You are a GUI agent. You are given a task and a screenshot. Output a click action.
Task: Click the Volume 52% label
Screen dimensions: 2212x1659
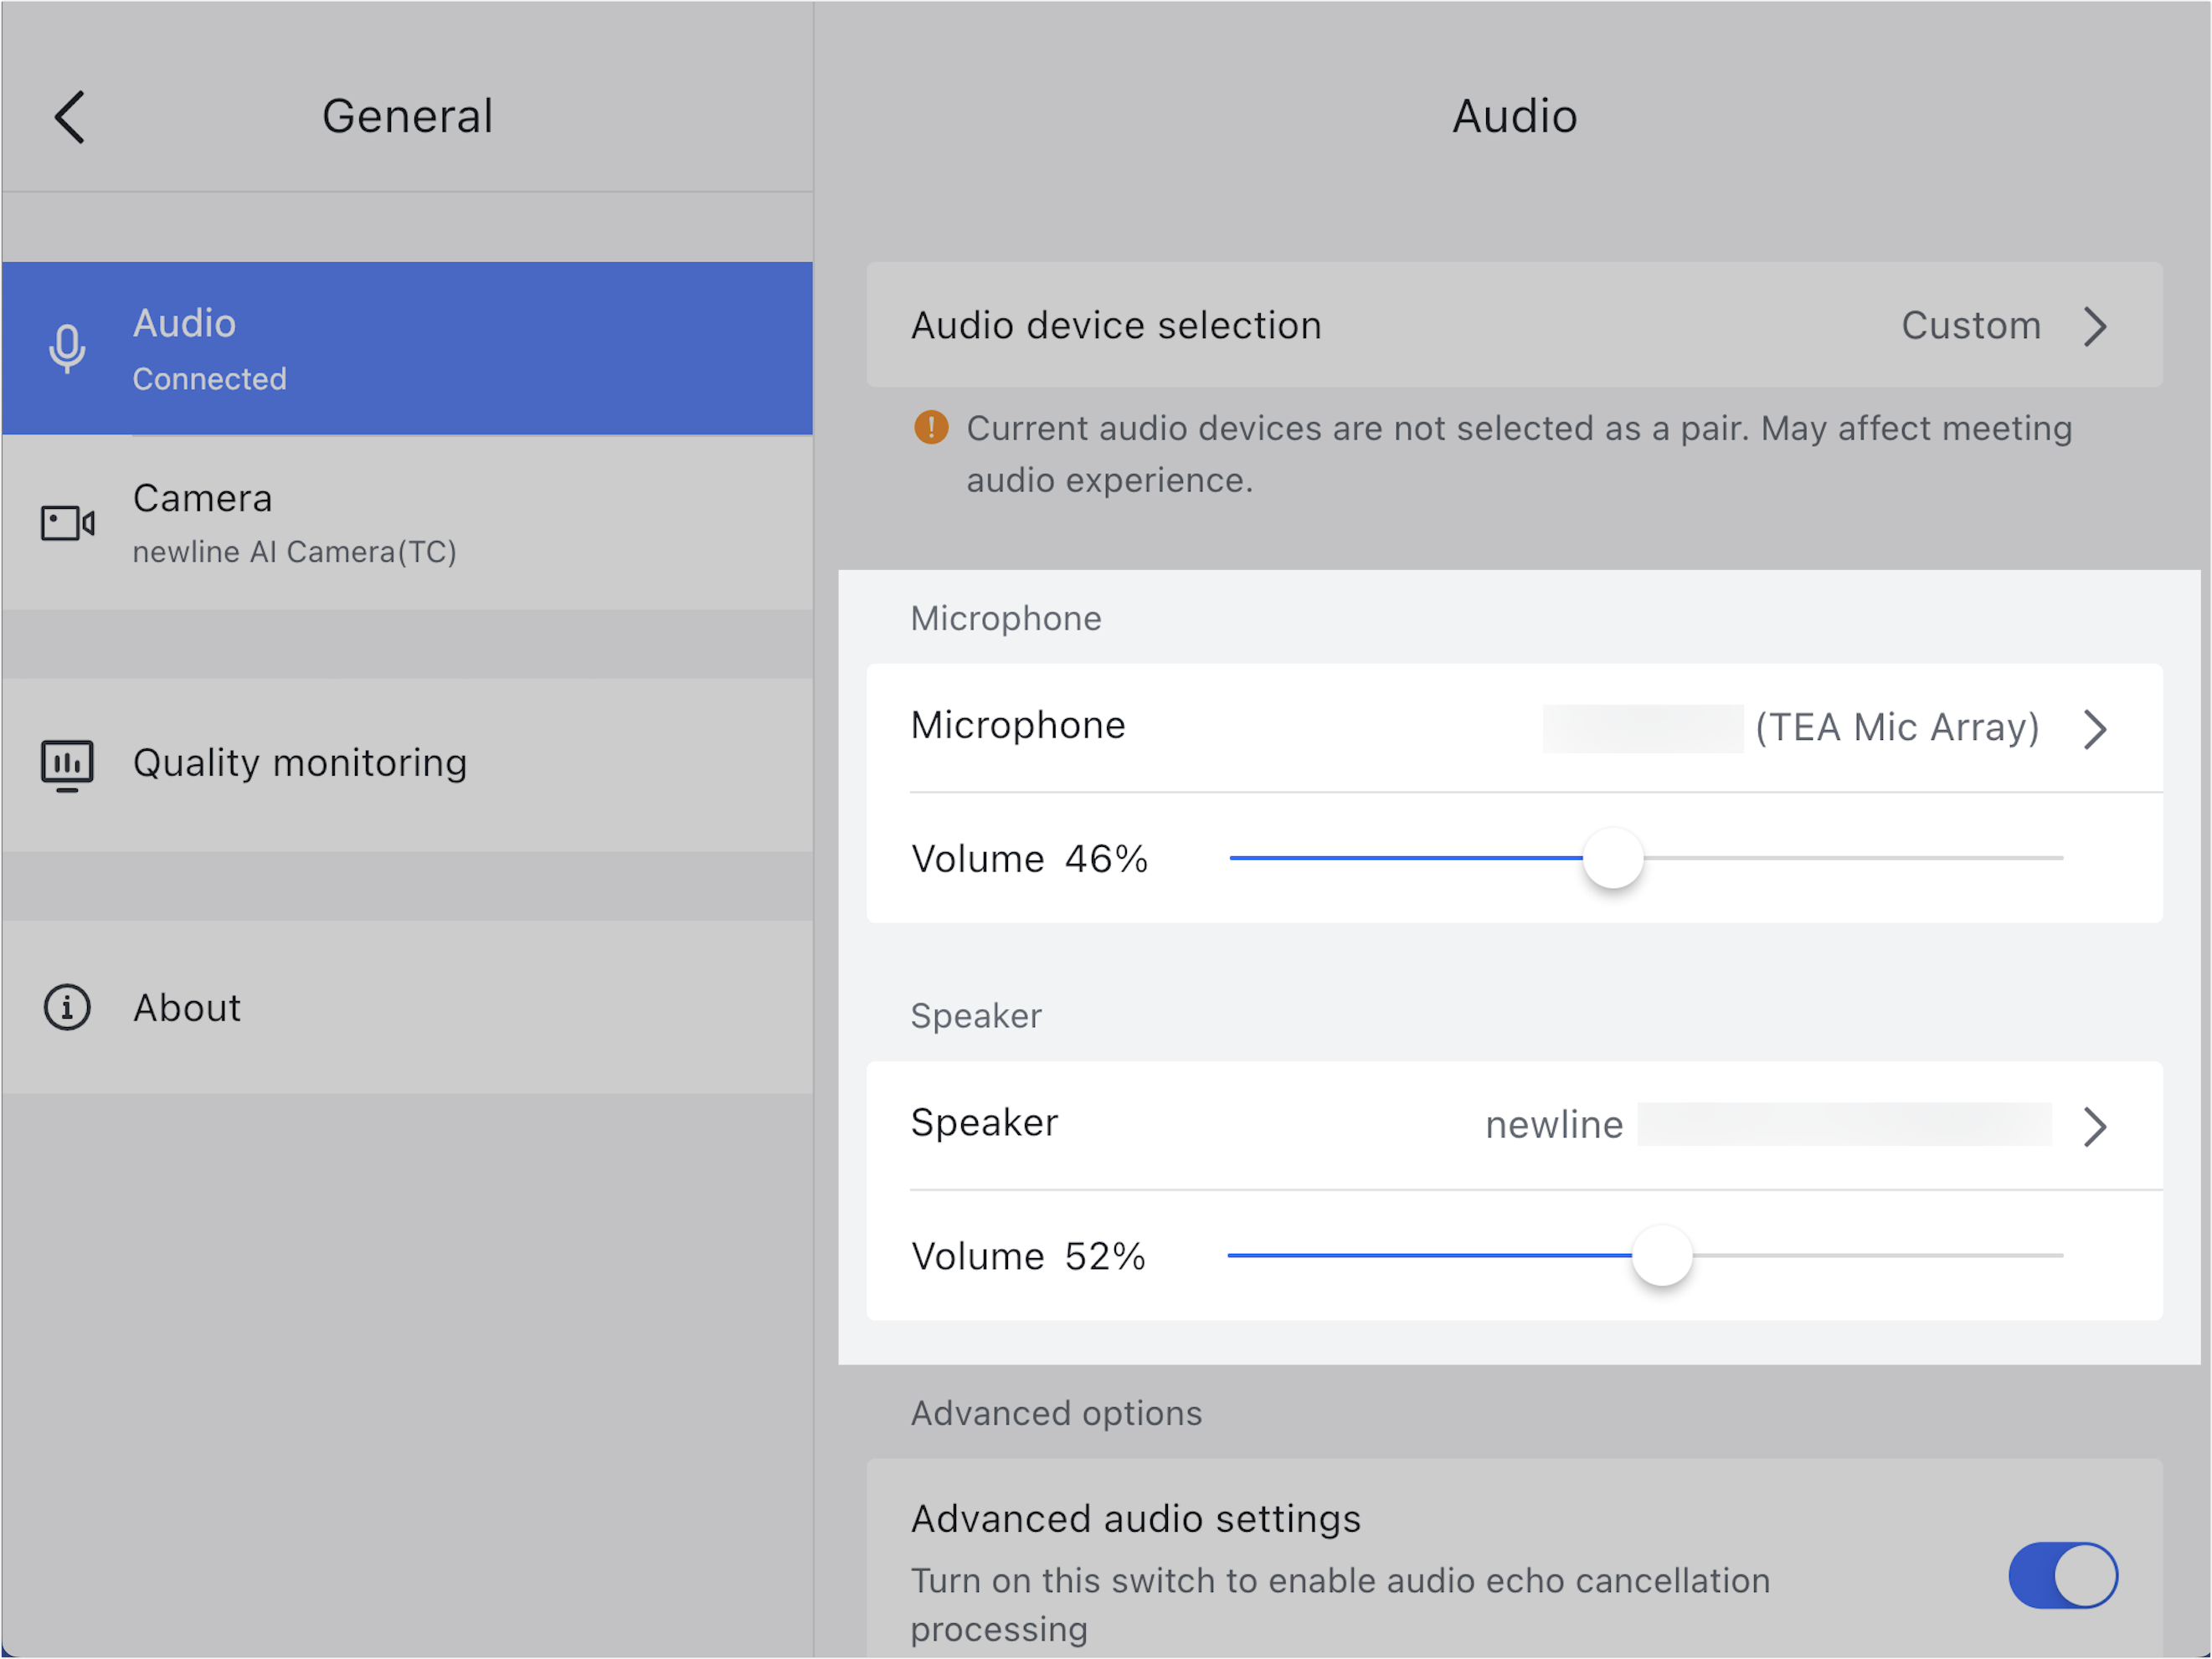point(1028,1257)
